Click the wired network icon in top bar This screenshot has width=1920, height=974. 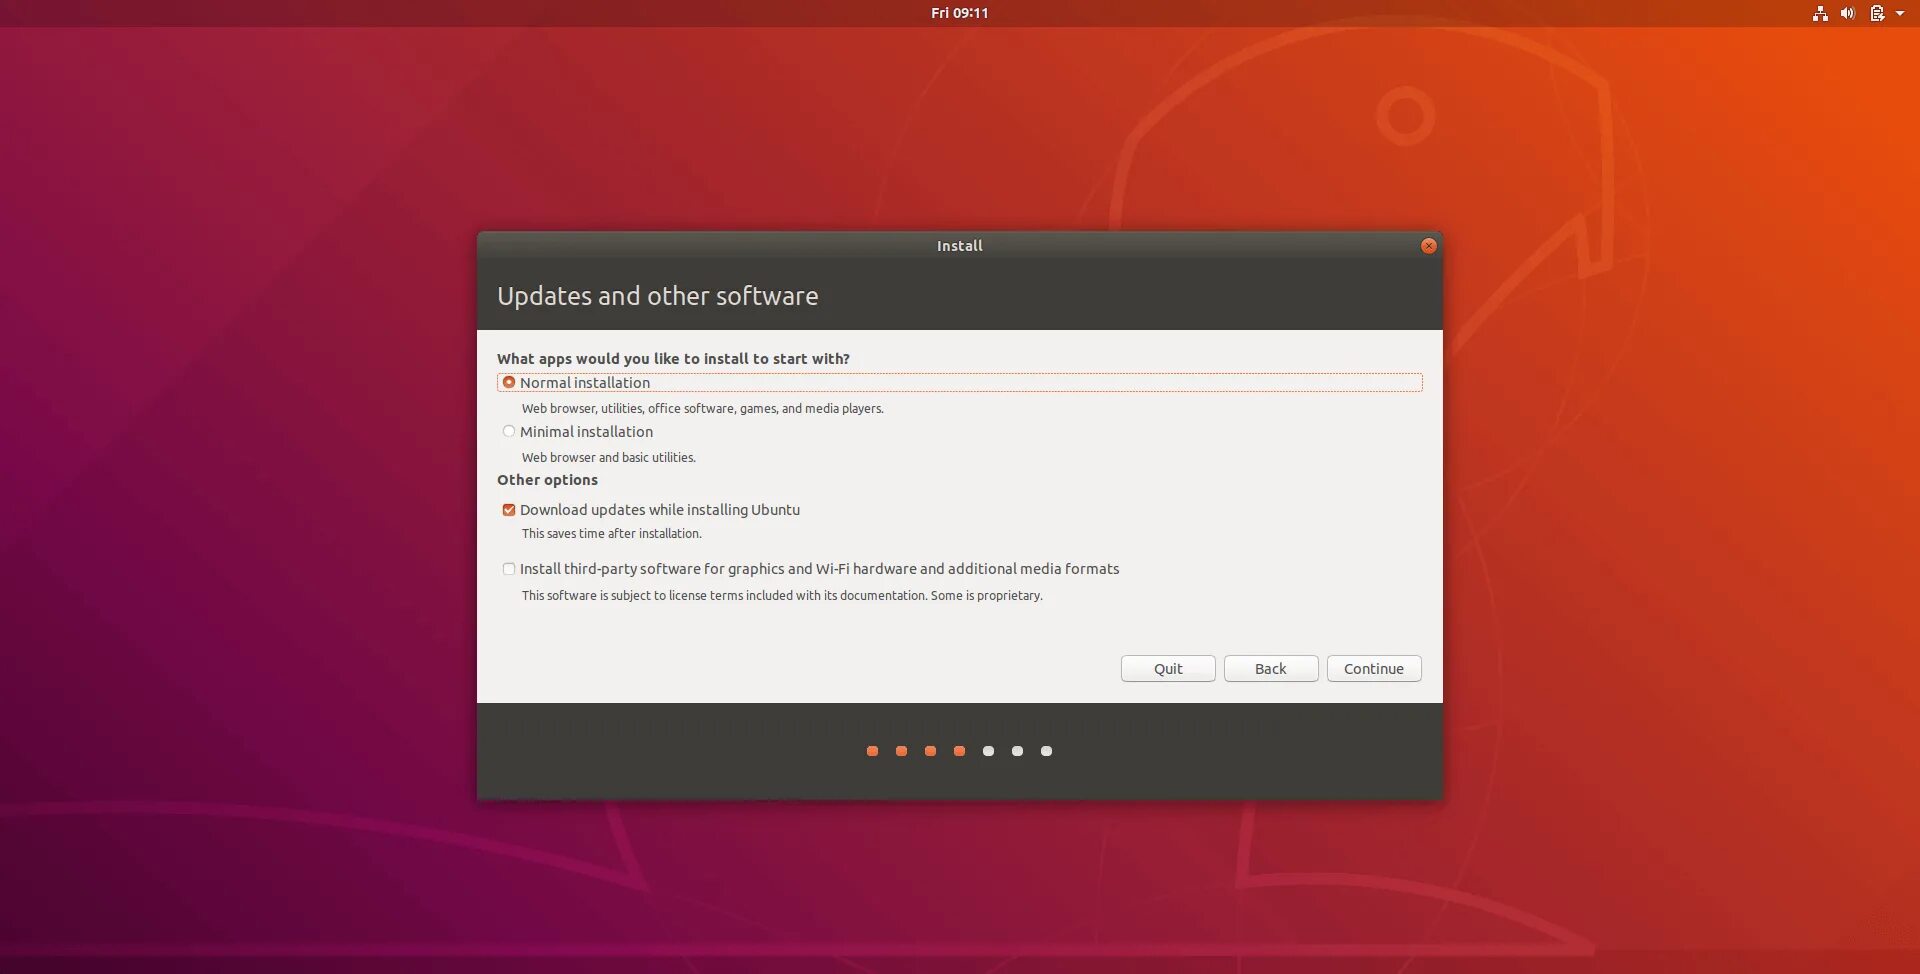coord(1820,13)
